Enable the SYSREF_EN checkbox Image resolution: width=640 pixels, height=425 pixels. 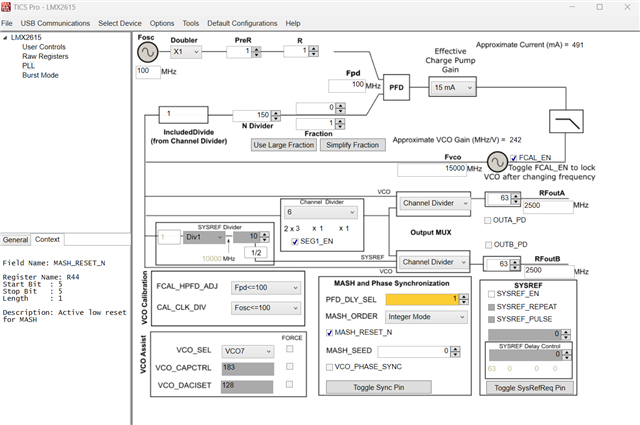[491, 294]
